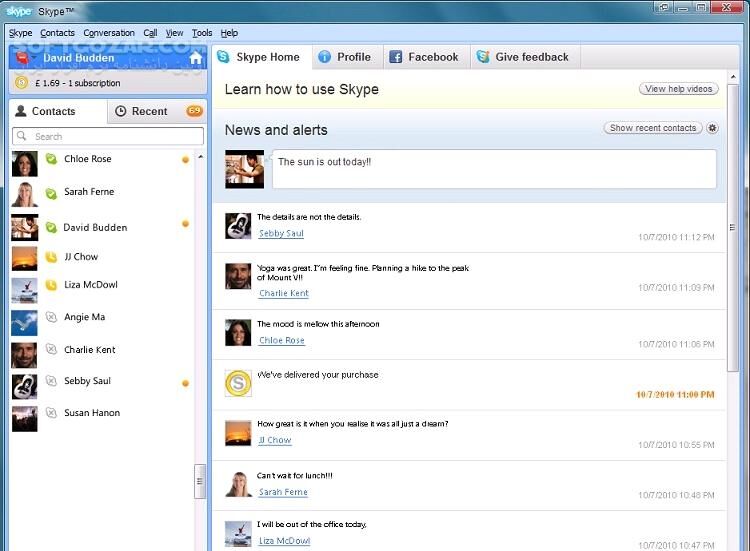Screen dimensions: 750x551
Task: Click the contact list scroll-up arrow
Action: (200, 157)
